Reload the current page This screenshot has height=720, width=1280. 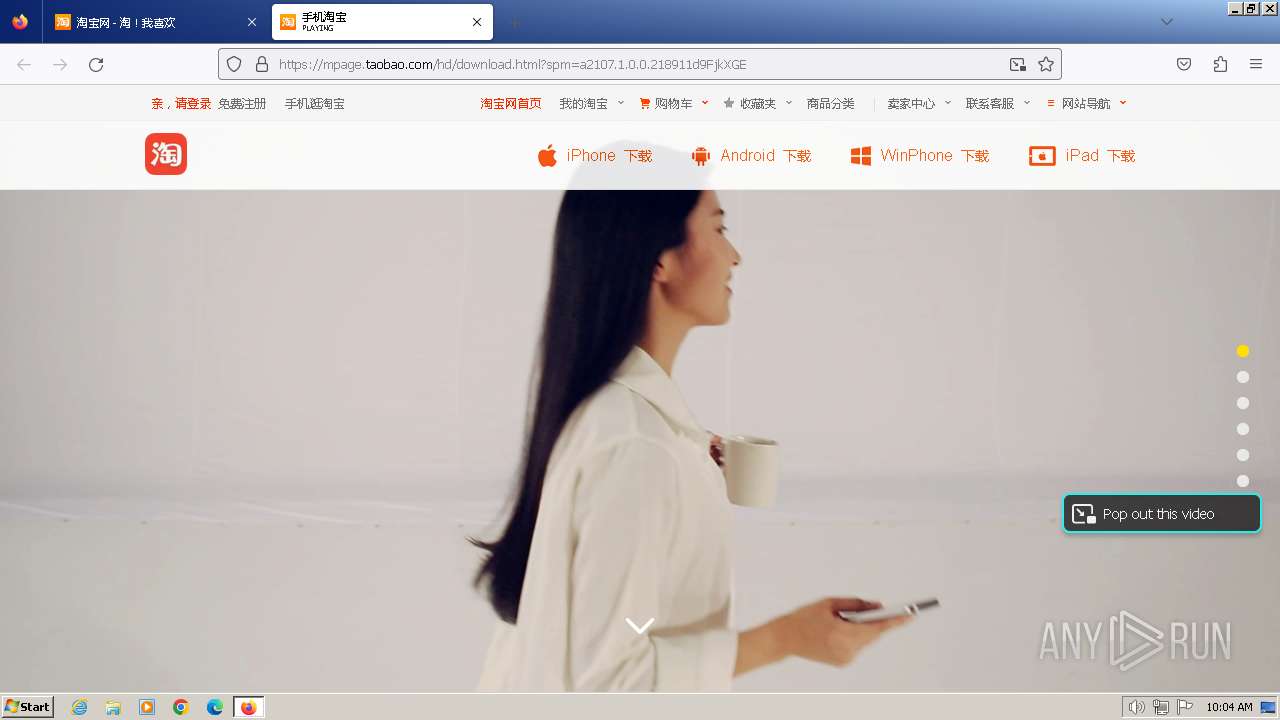(x=96, y=65)
